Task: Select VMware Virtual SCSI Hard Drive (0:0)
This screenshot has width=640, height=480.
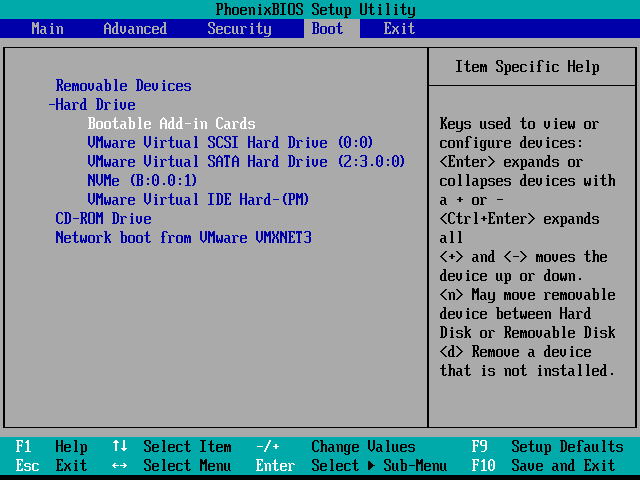Action: pyautogui.click(x=230, y=143)
